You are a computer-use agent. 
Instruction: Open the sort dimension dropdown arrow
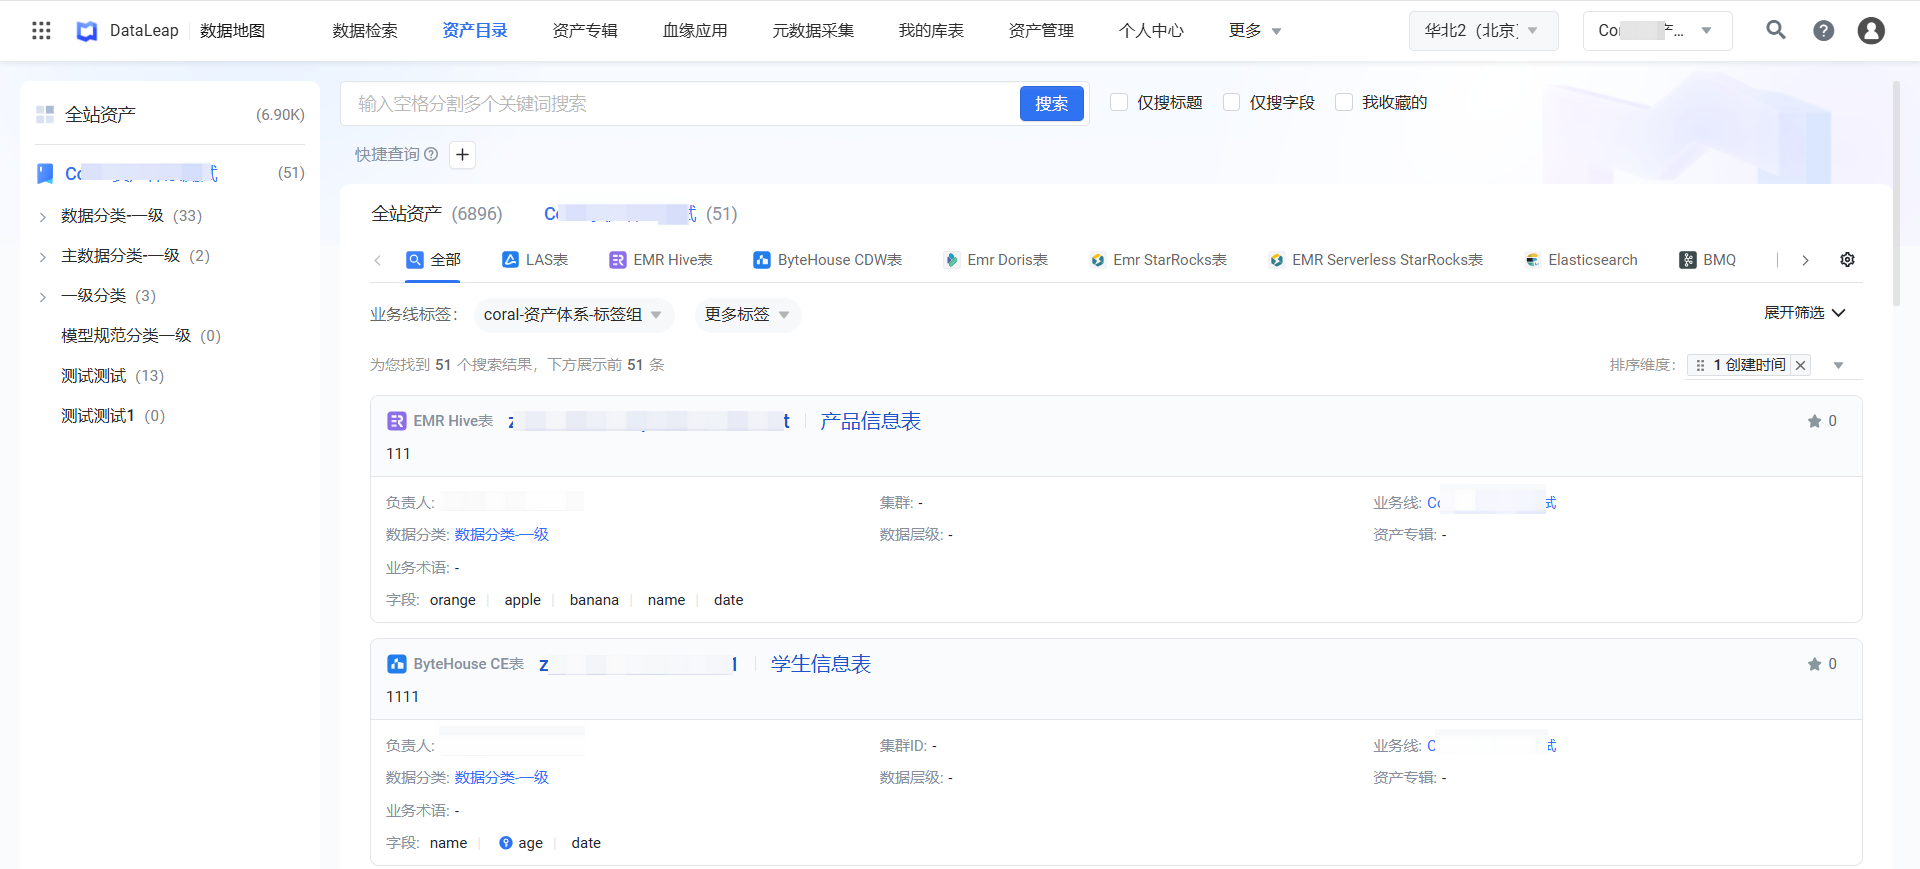point(1838,365)
